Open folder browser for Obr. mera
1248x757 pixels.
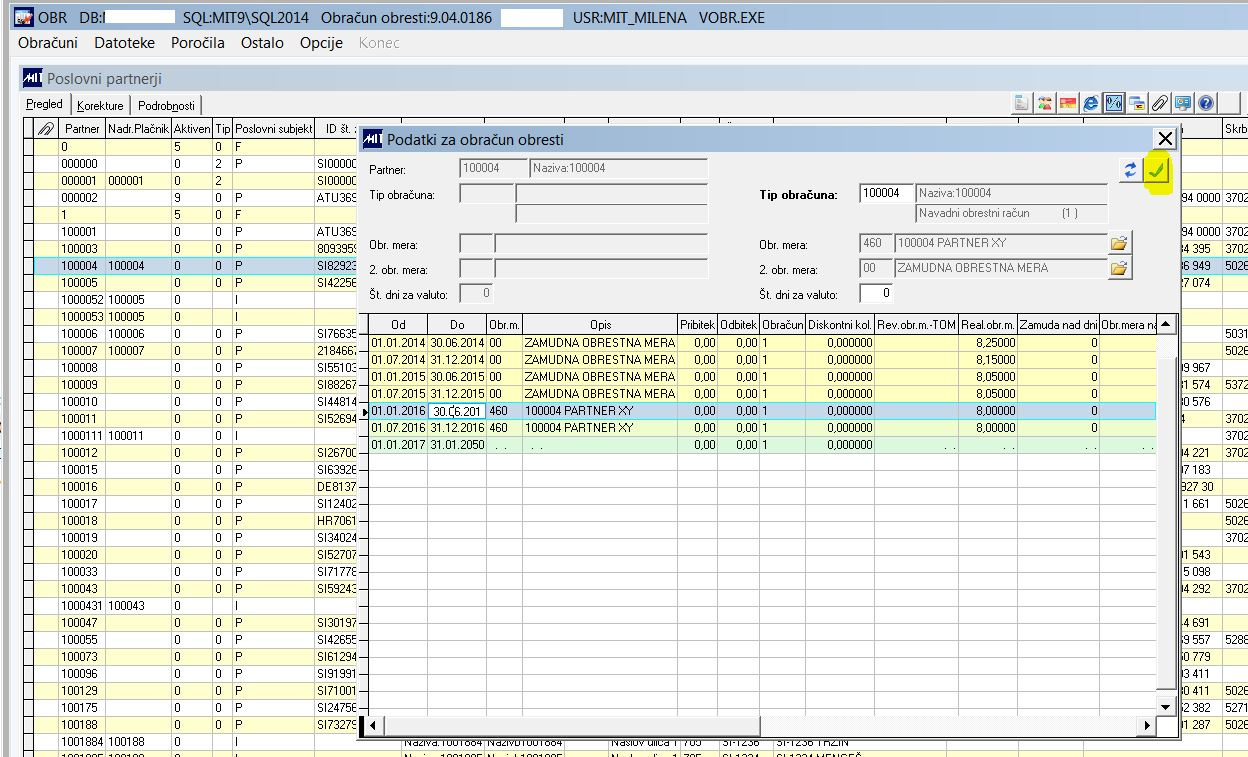click(1119, 243)
